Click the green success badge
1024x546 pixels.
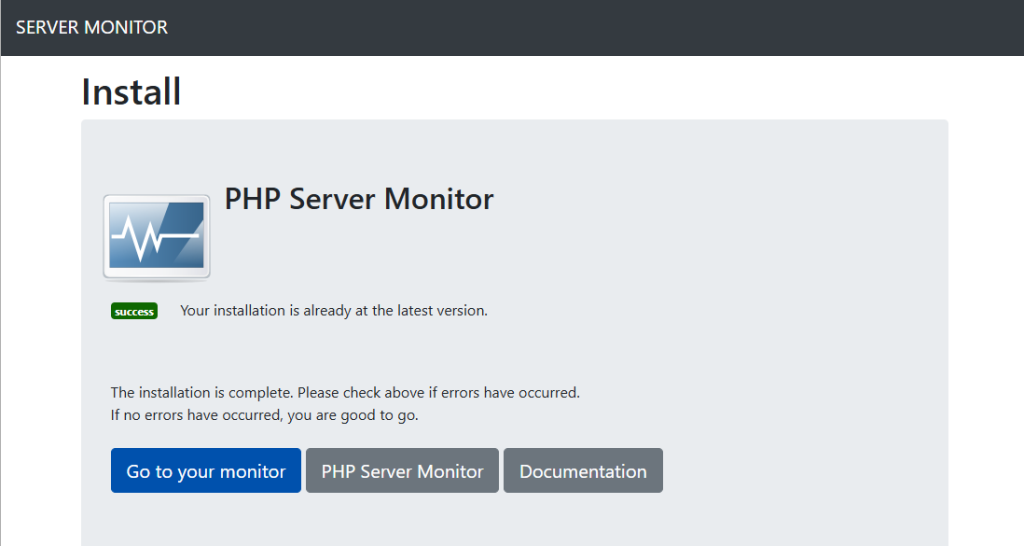pyautogui.click(x=134, y=311)
